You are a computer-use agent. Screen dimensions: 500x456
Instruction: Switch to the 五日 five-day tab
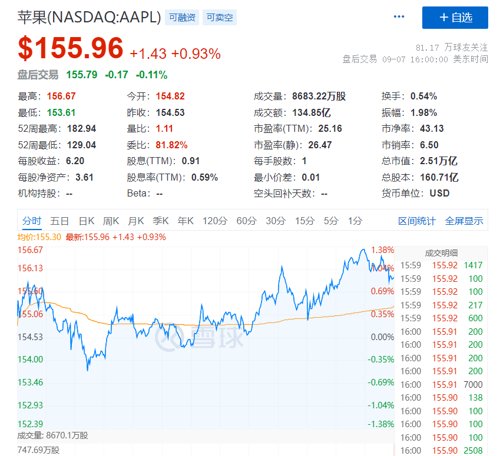coord(59,221)
